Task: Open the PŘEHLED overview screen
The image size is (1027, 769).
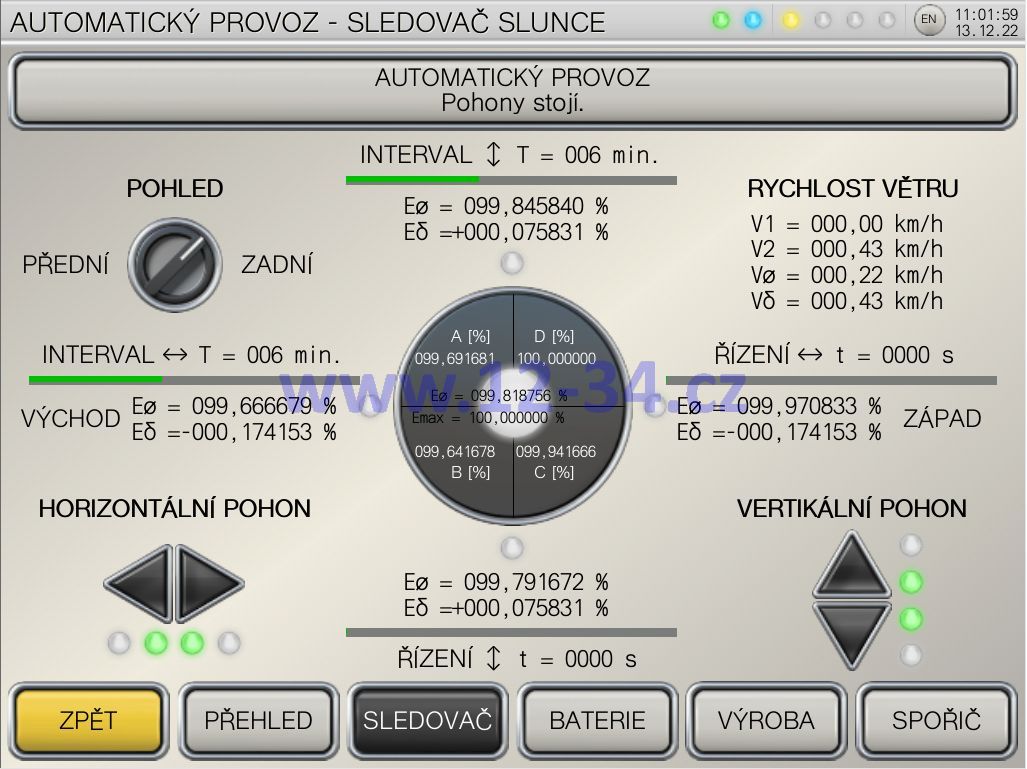Action: (258, 720)
